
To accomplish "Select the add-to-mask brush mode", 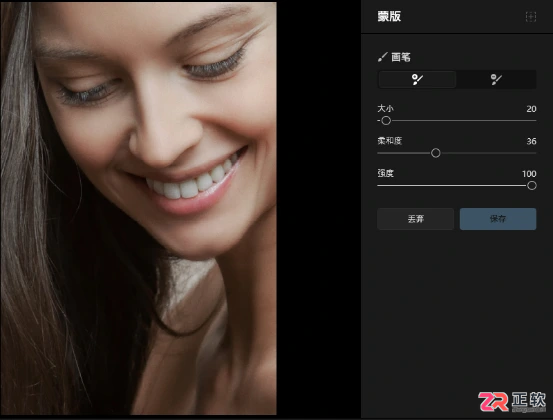I will [417, 79].
